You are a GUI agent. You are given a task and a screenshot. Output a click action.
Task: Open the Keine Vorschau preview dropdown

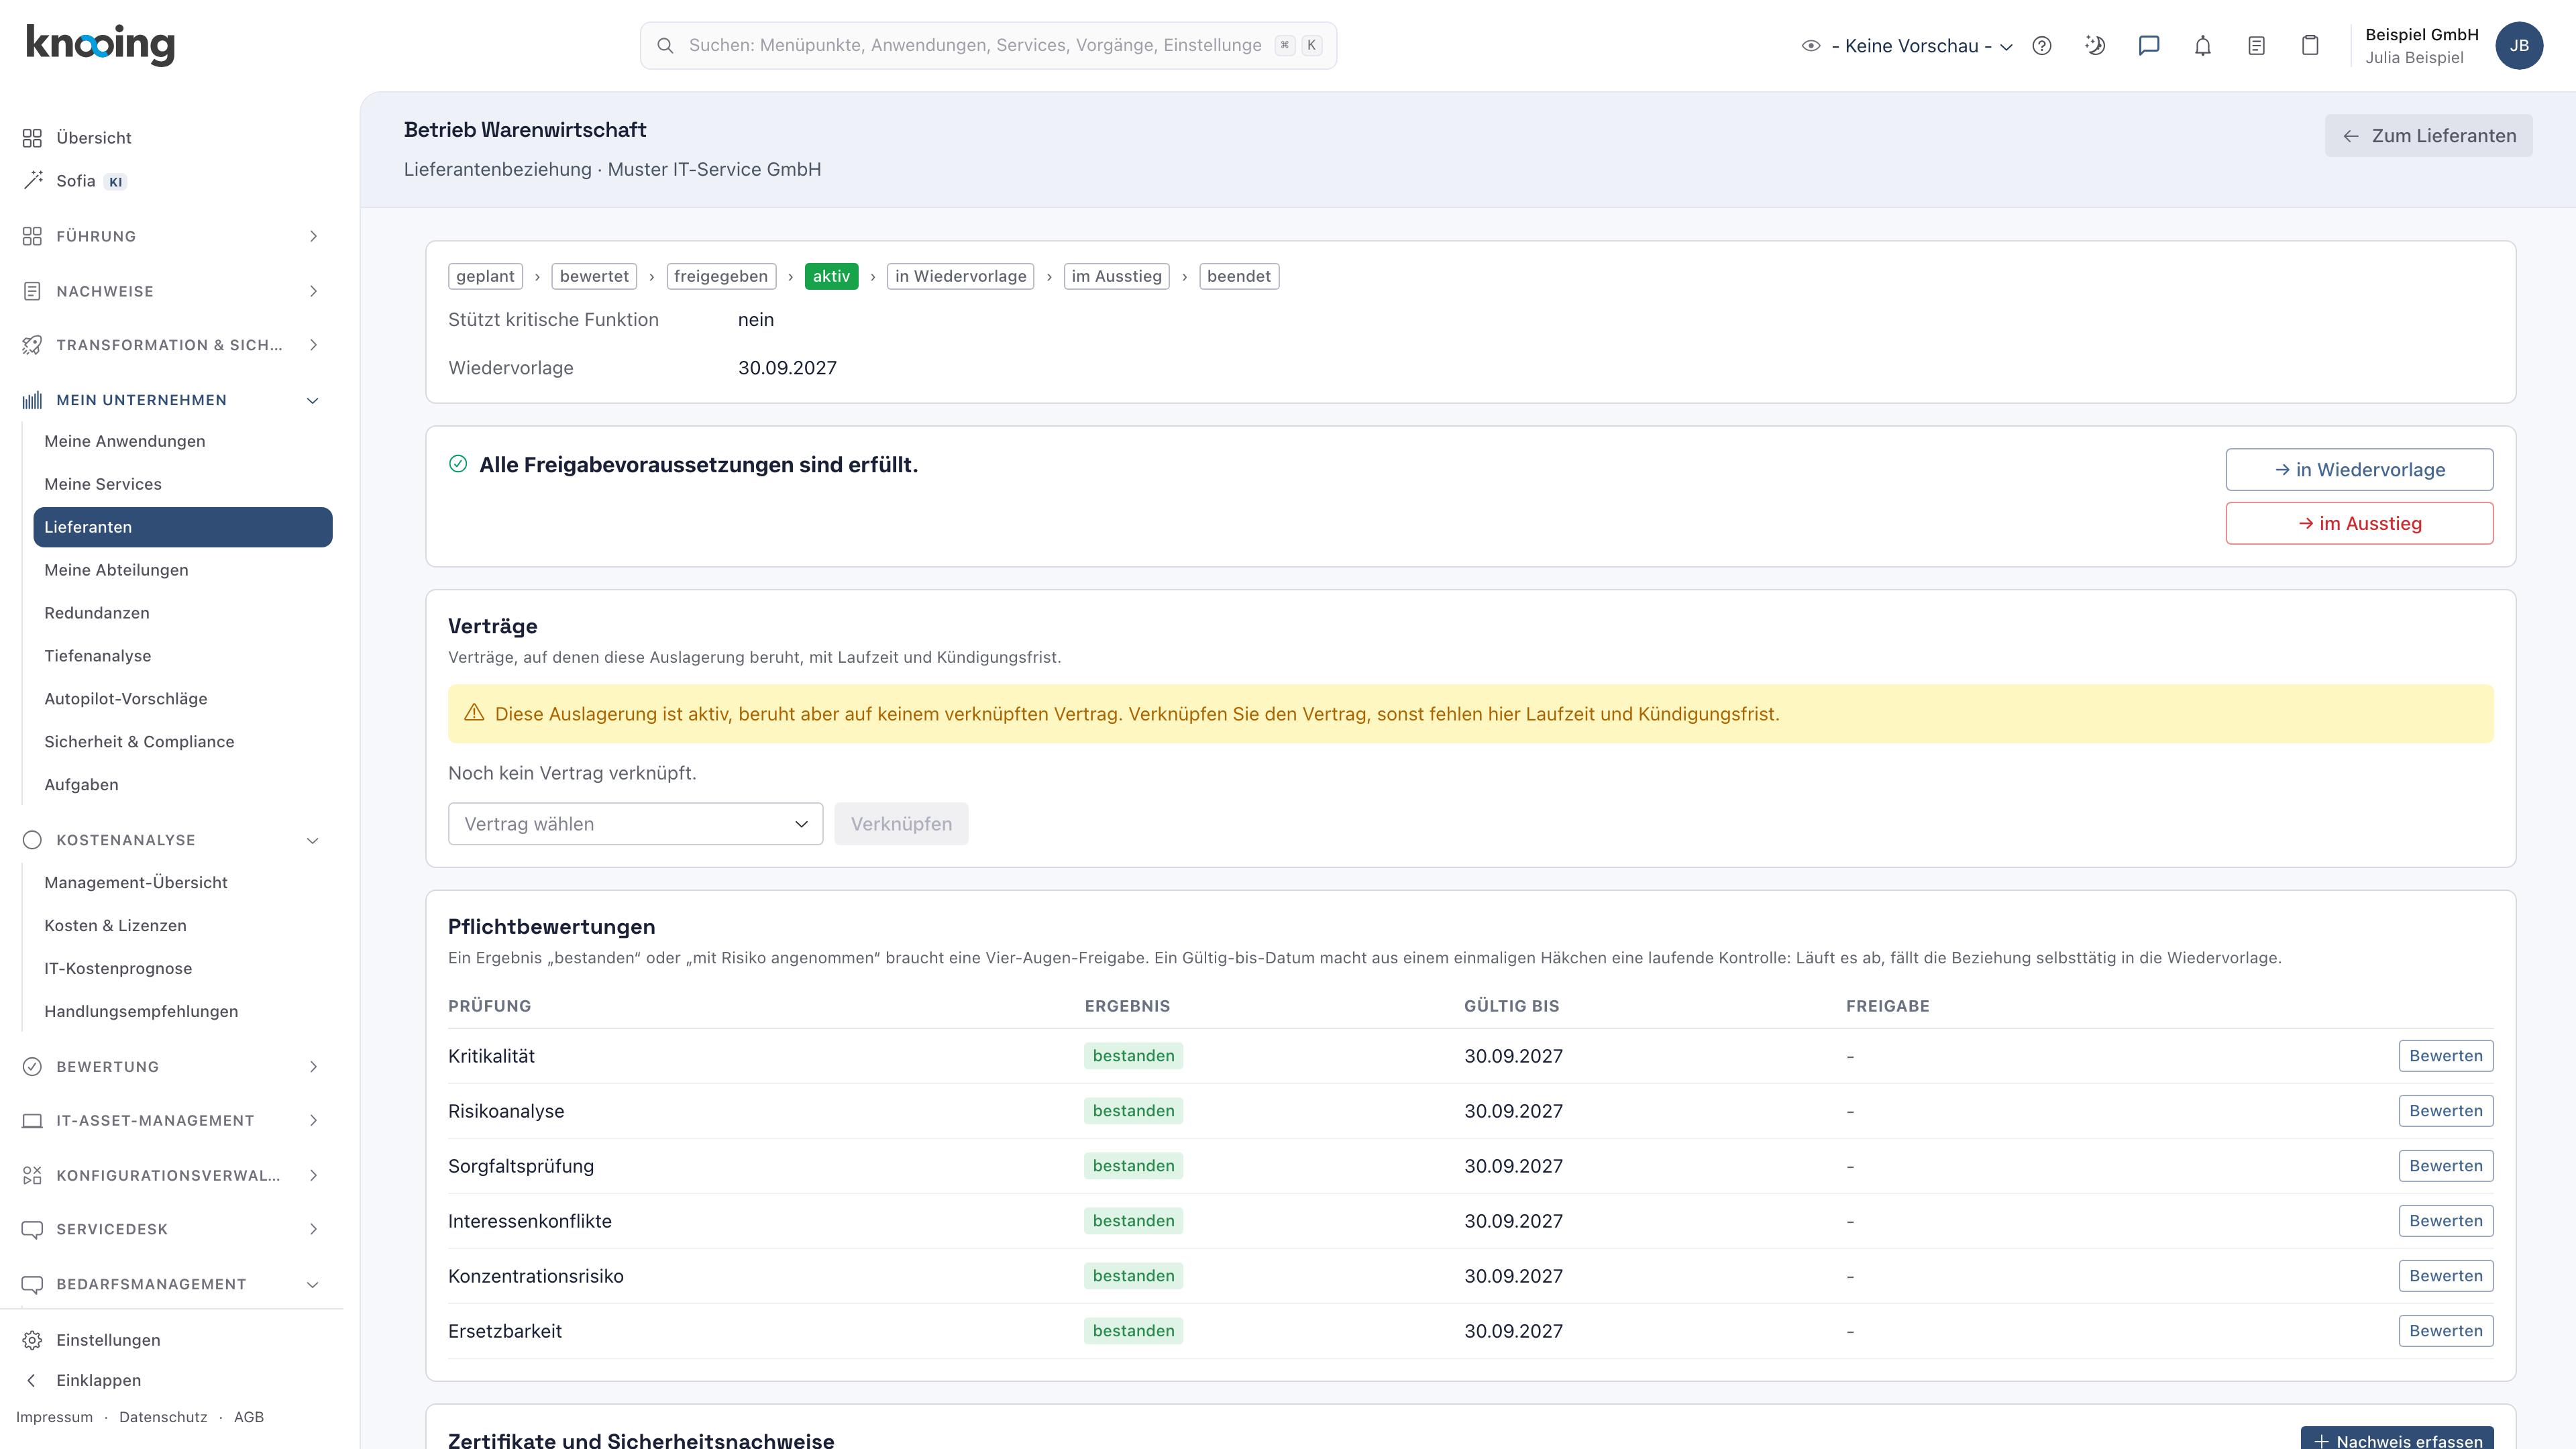coord(1907,46)
